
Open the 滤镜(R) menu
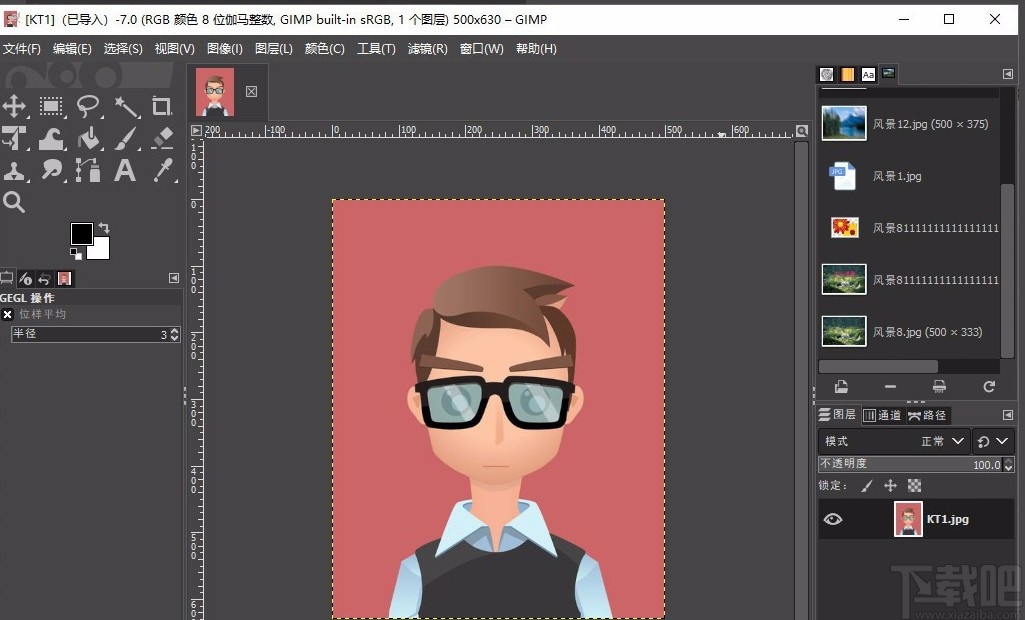pyautogui.click(x=427, y=49)
